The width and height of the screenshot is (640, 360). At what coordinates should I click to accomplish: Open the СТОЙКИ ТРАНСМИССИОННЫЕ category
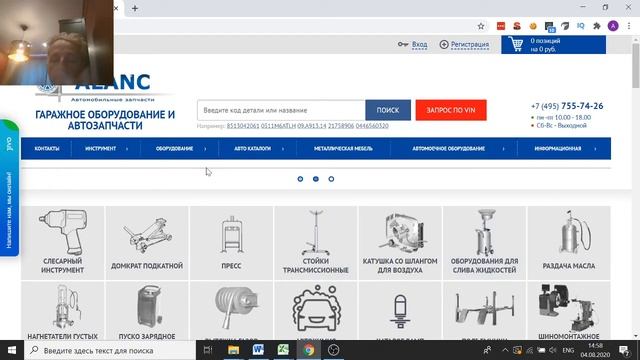click(x=316, y=243)
